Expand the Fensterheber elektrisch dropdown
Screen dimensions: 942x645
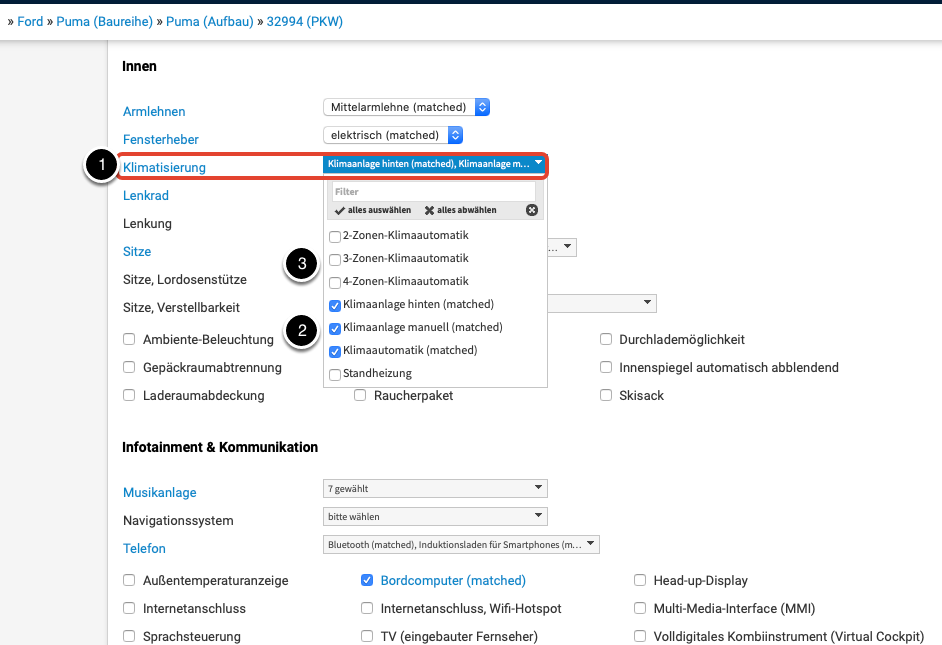tap(393, 135)
